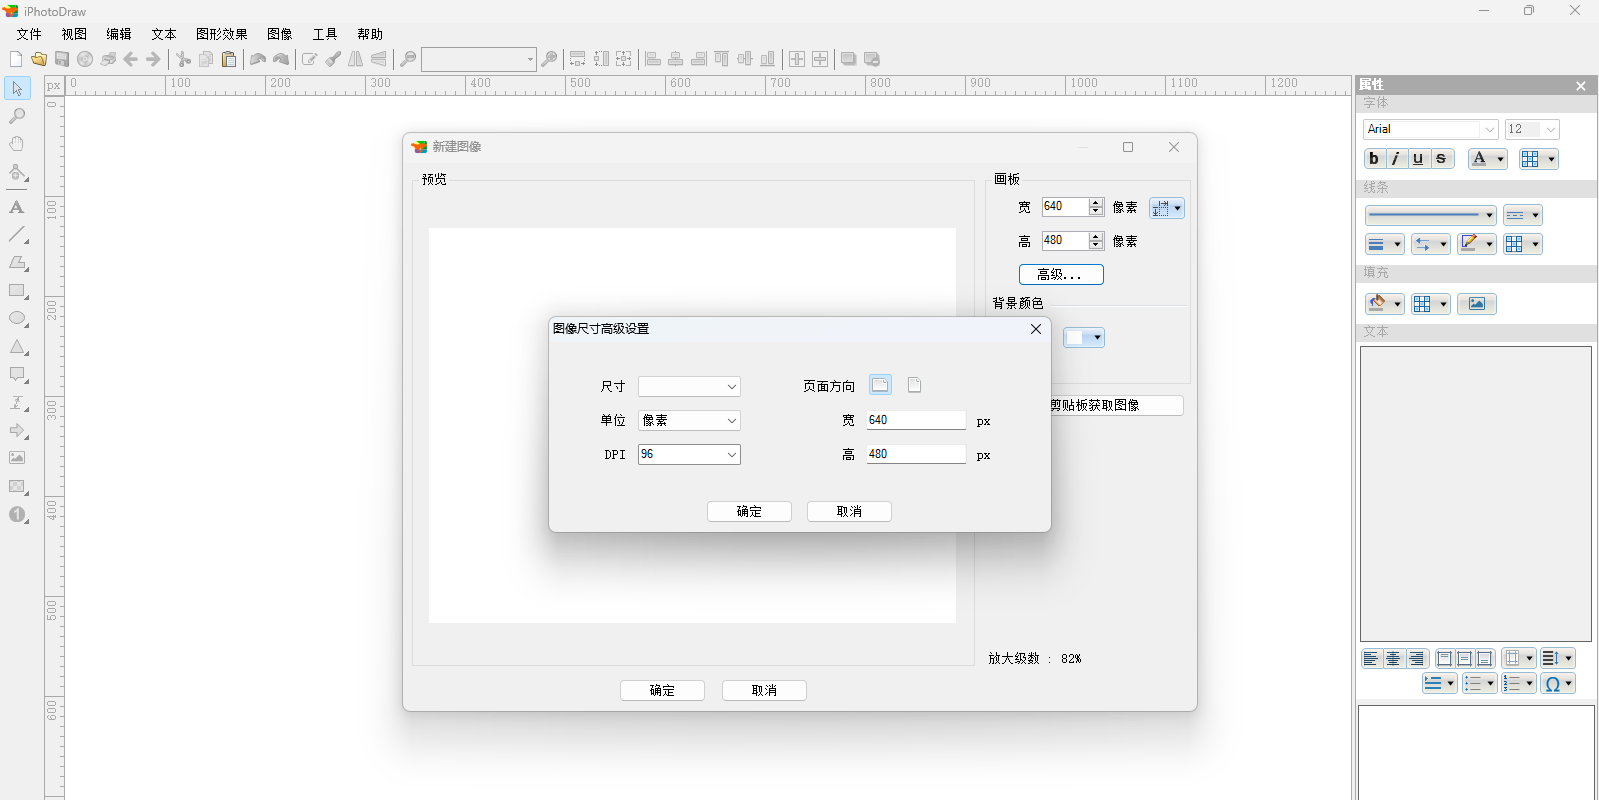Expand the 单位 unit dropdown

(x=689, y=421)
